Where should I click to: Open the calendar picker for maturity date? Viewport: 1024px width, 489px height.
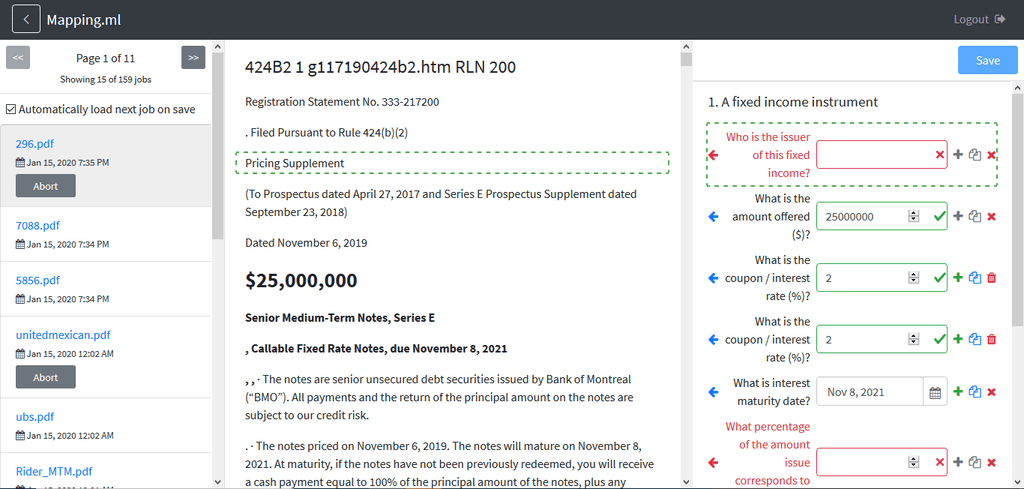(935, 393)
